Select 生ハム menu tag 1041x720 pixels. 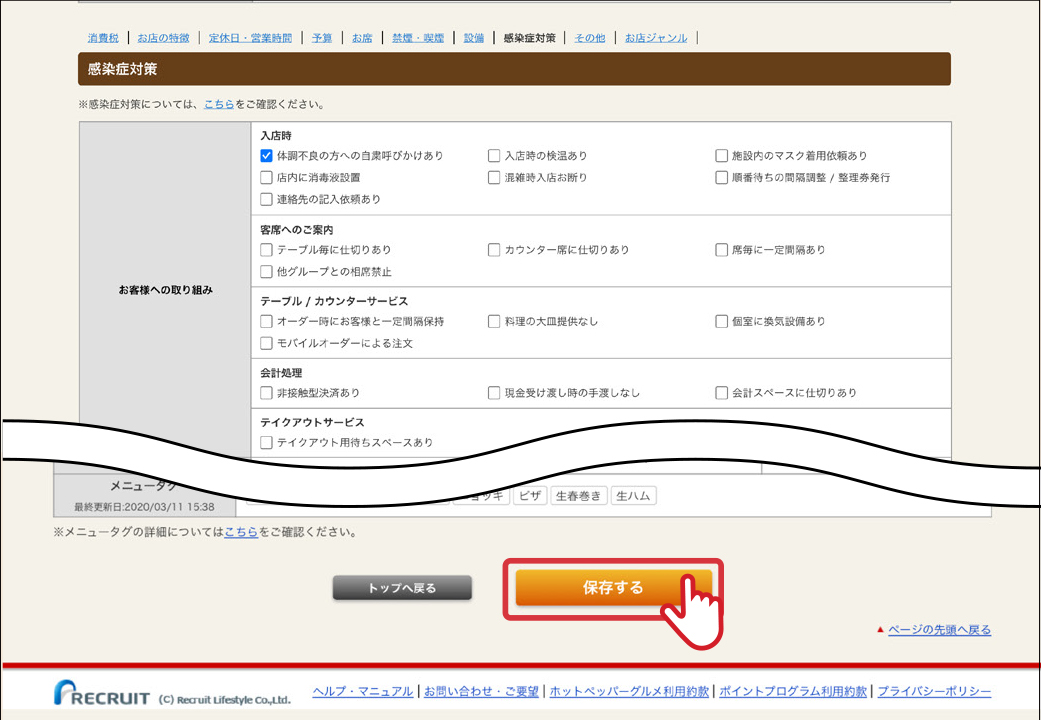(633, 495)
